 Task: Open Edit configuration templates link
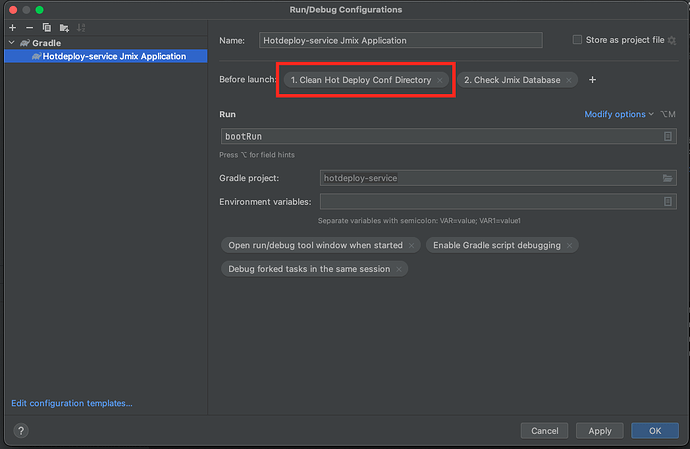[x=72, y=403]
